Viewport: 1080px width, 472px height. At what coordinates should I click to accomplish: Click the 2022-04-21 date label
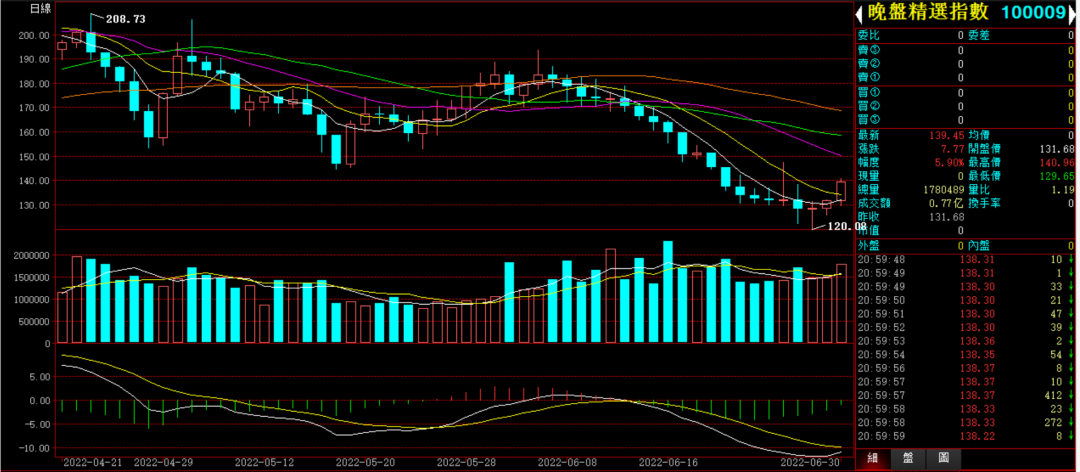(x=91, y=462)
